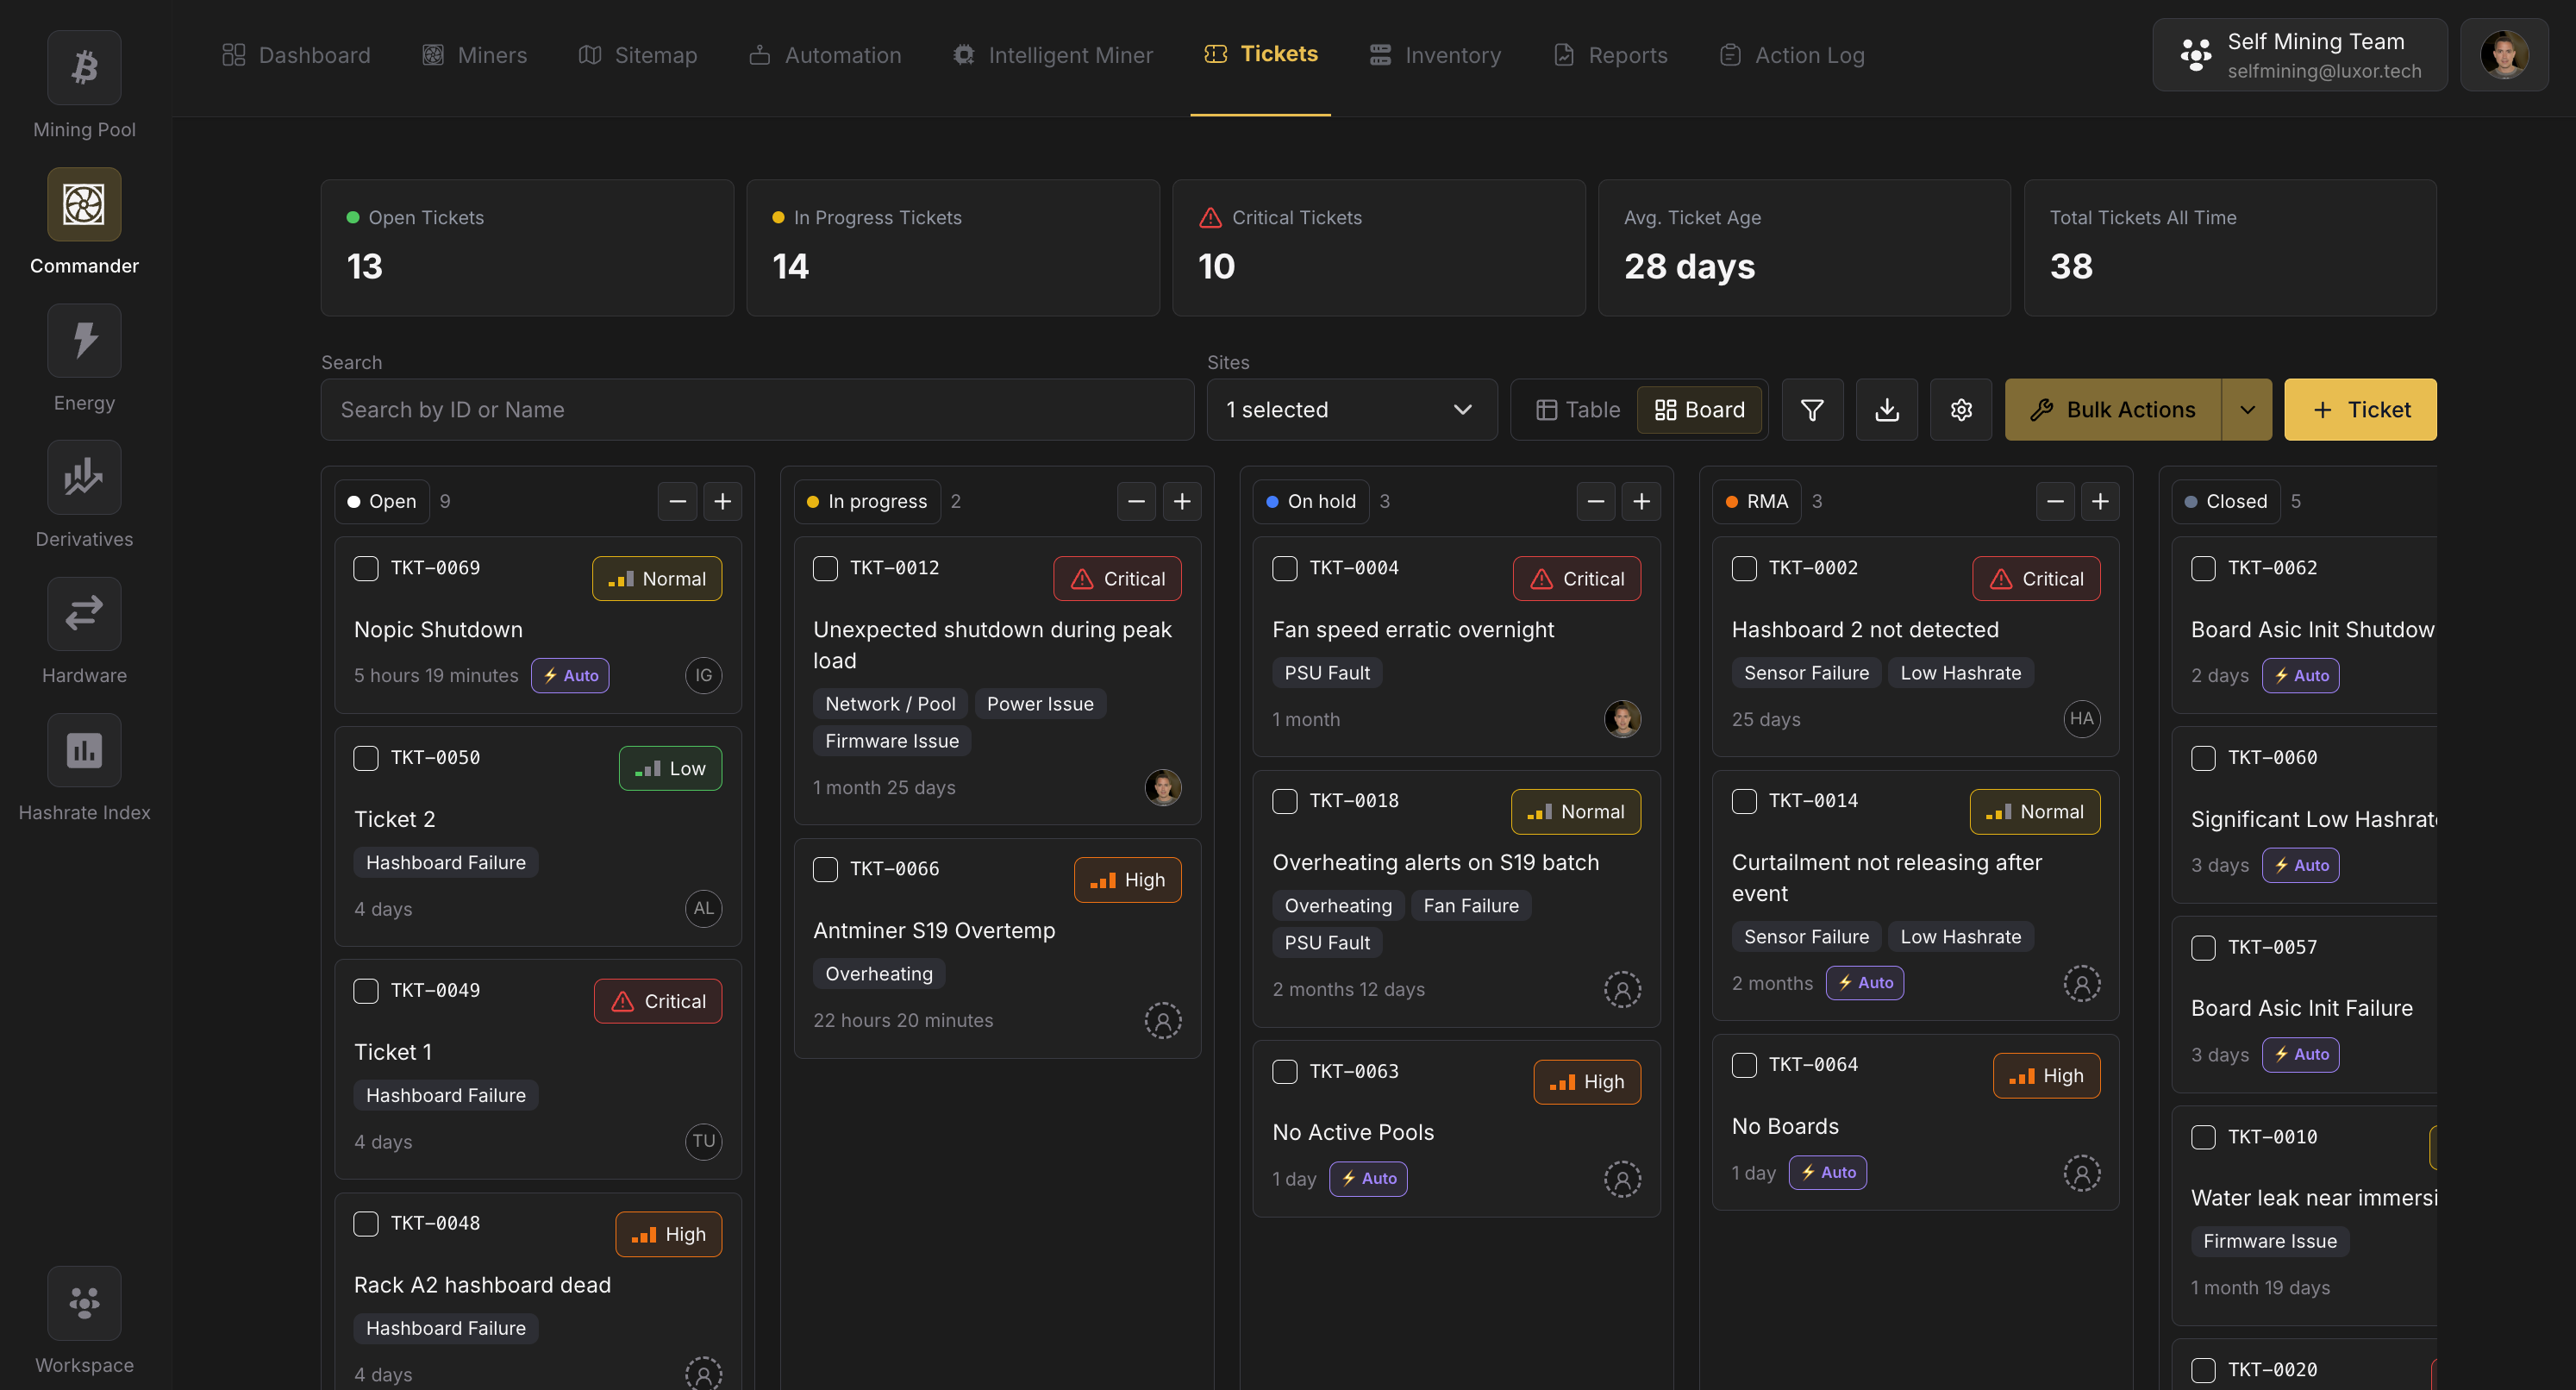Check the TKT-0018 ticket checkbox
Viewport: 2576px width, 1390px height.
[1284, 801]
